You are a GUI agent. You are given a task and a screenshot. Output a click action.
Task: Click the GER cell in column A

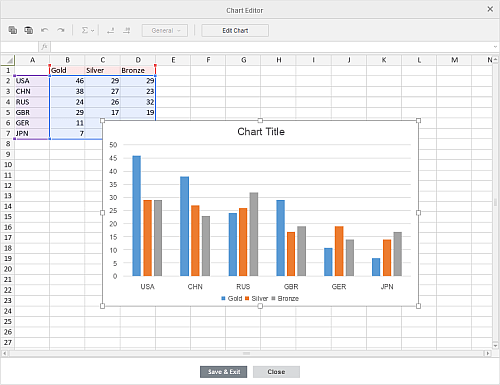32,123
